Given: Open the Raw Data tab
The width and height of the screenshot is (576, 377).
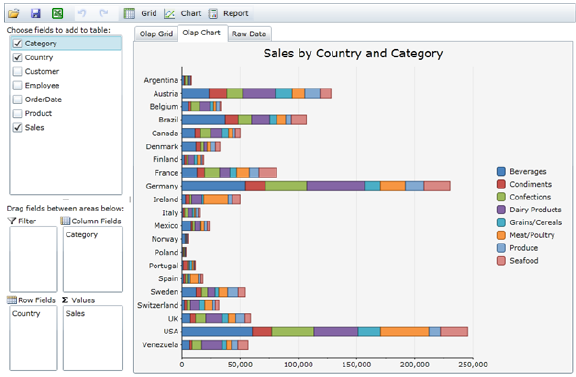Looking at the screenshot, I should pyautogui.click(x=249, y=34).
